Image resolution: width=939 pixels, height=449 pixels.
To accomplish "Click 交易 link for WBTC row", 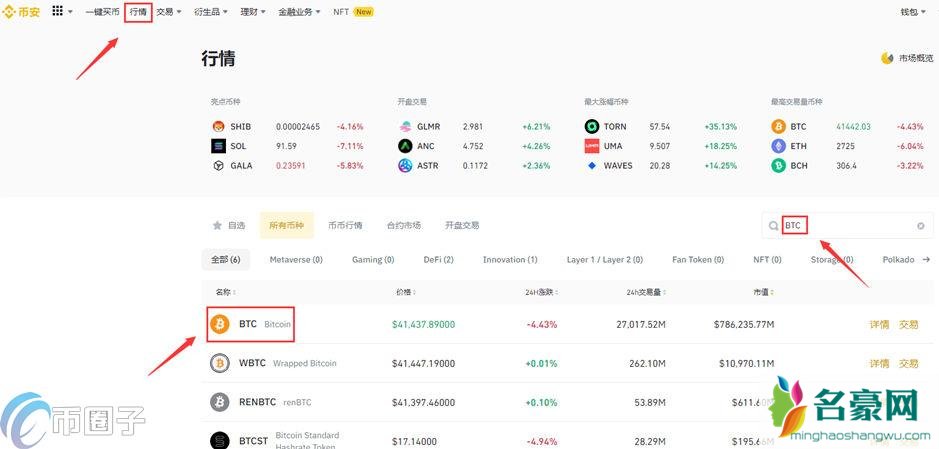I will pos(908,363).
